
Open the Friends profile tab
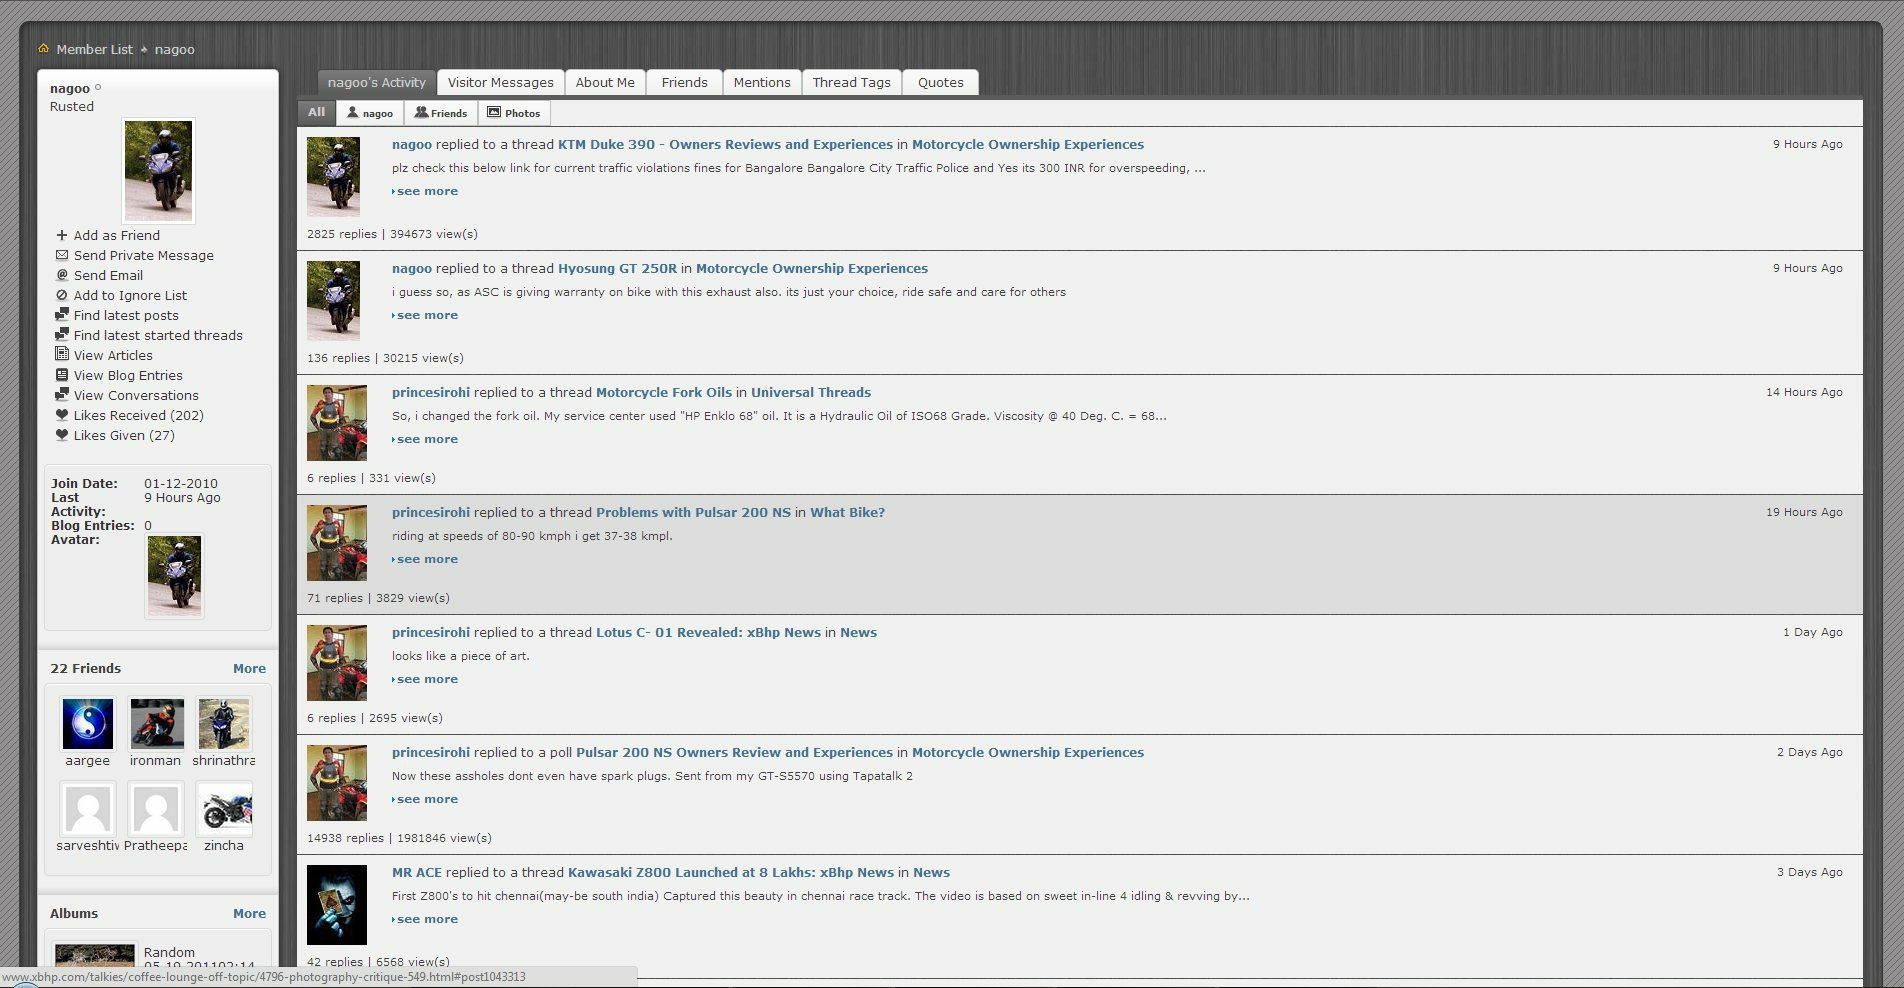(x=684, y=82)
